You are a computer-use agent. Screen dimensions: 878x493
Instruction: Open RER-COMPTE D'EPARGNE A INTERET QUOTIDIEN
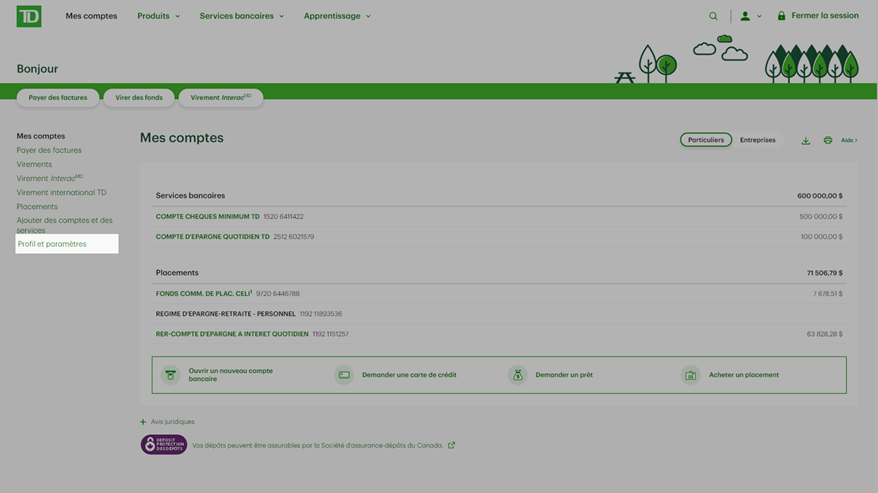[232, 334]
